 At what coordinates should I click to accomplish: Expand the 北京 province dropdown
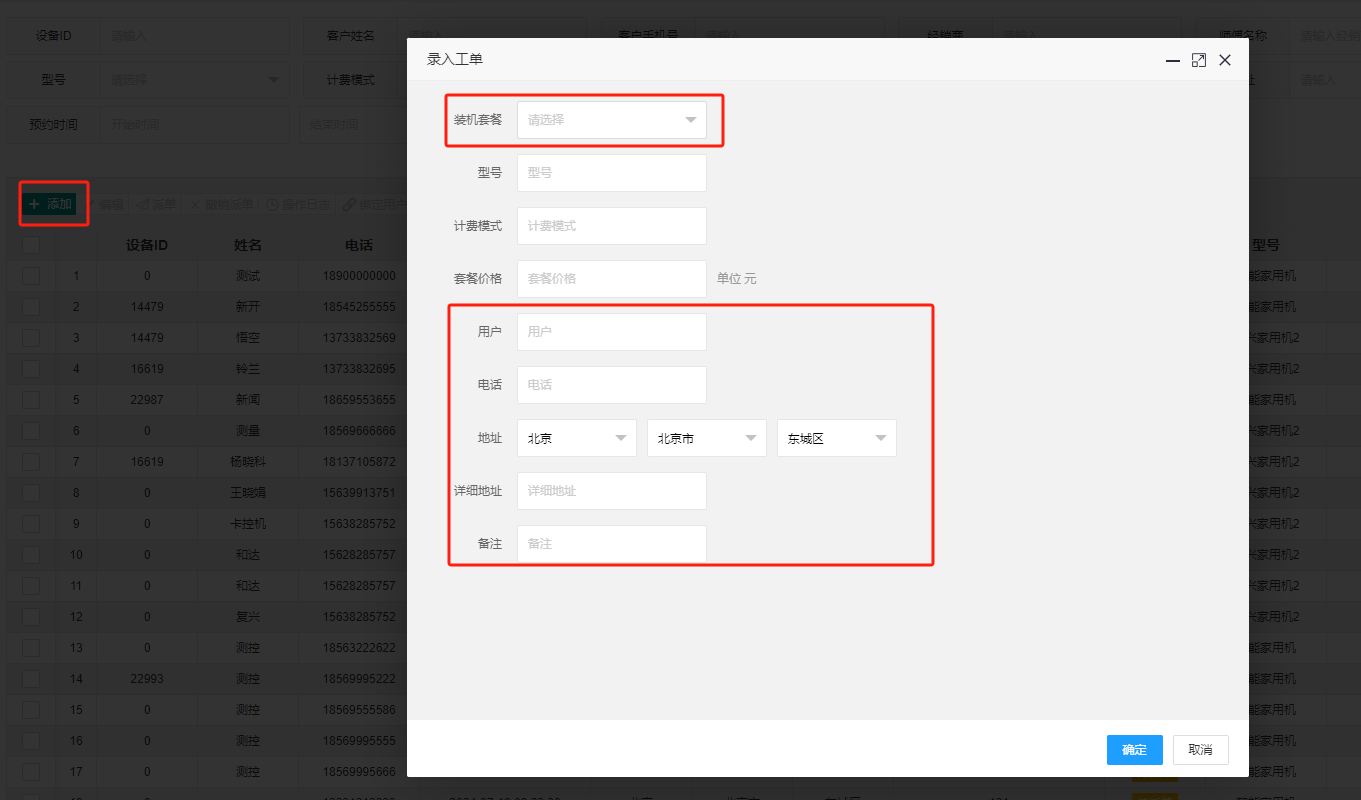pyautogui.click(x=577, y=438)
